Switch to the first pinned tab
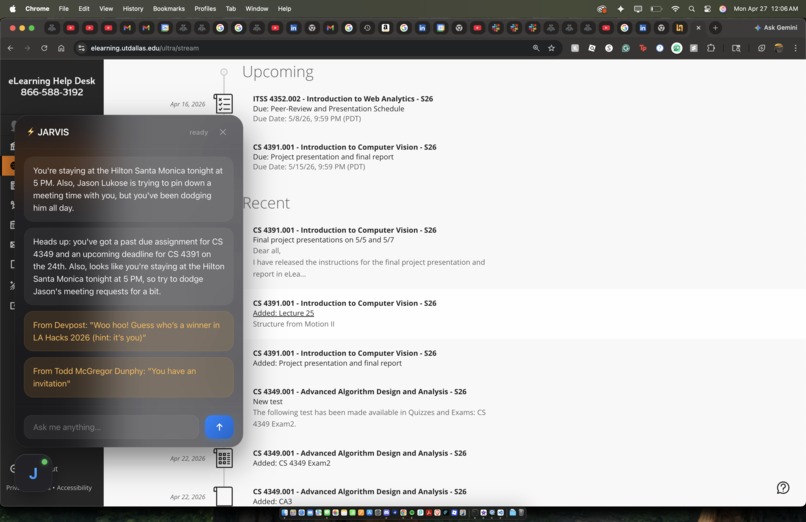 52,28
